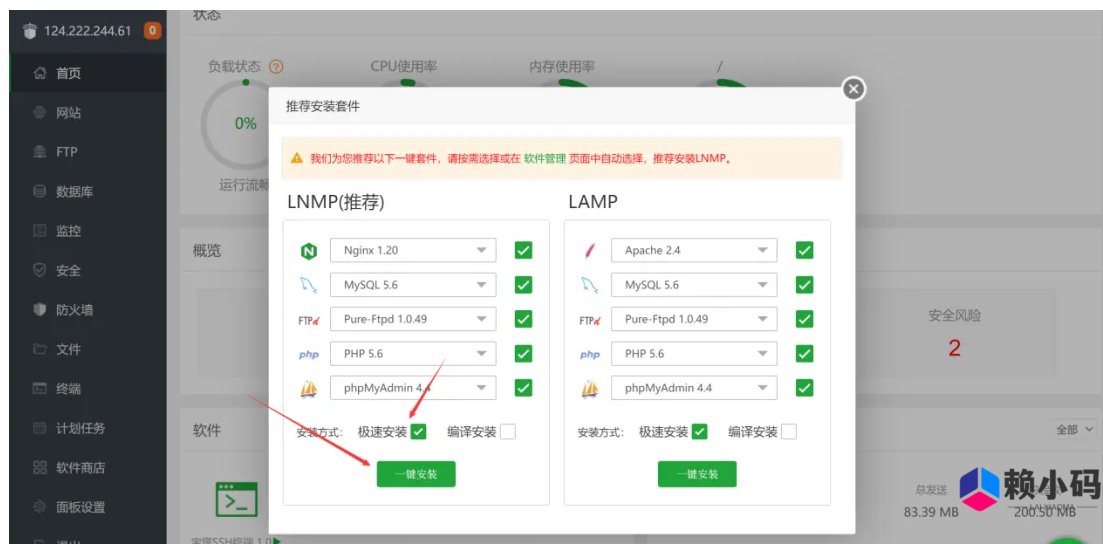1103x544 pixels.
Task: Click the MySQL dolphin icon in LNMP
Action: point(308,285)
